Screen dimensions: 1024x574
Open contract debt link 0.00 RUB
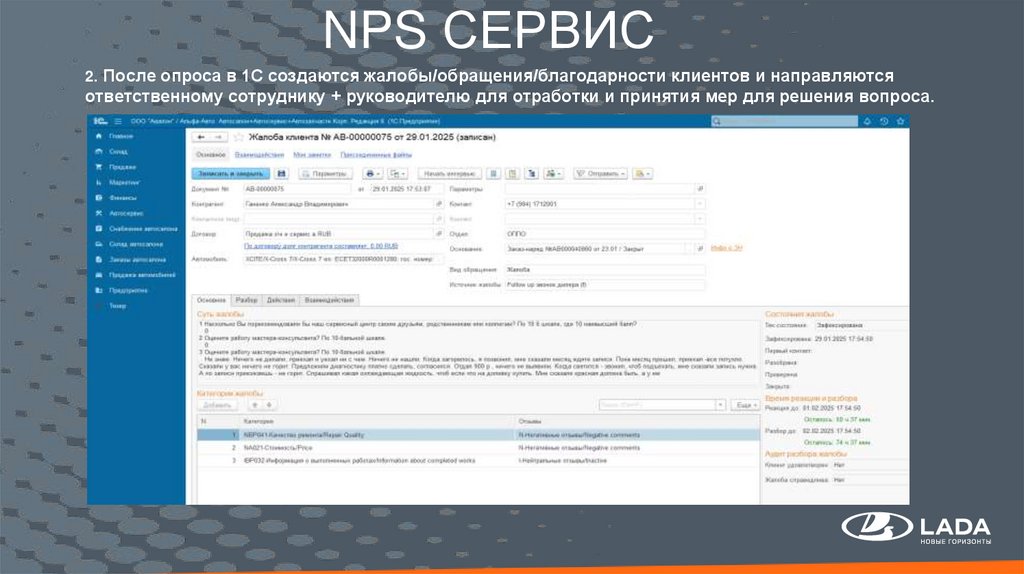[321, 246]
